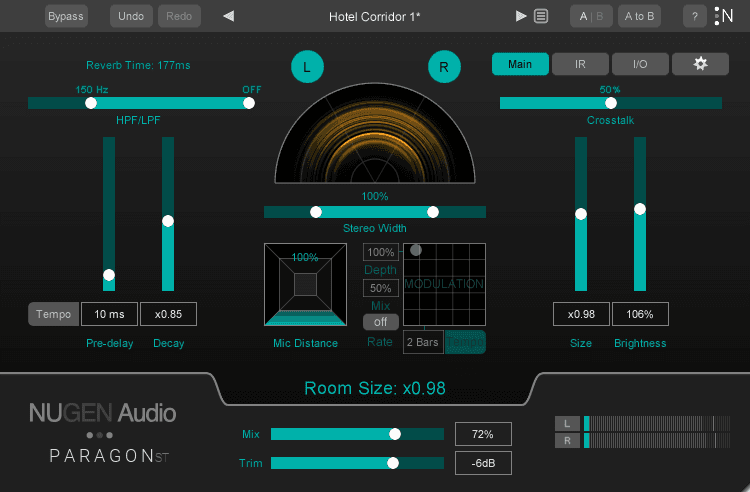Click the semicircular reverb visualizer
Viewport: 750px width, 492px height.
pos(375,134)
